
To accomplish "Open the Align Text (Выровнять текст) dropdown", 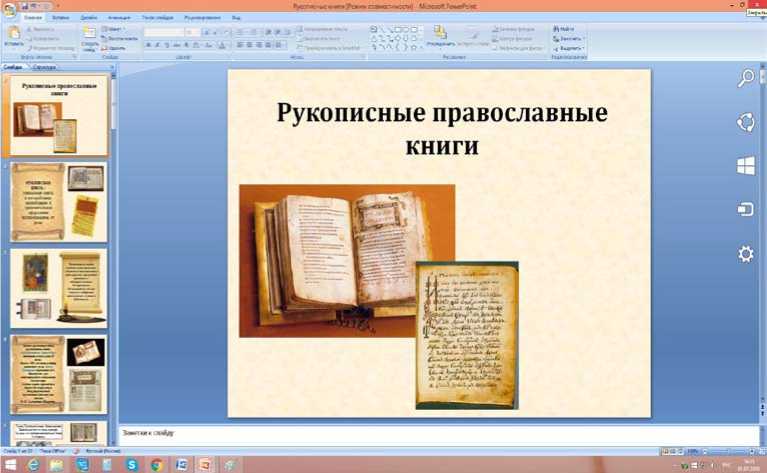I will [x=319, y=39].
